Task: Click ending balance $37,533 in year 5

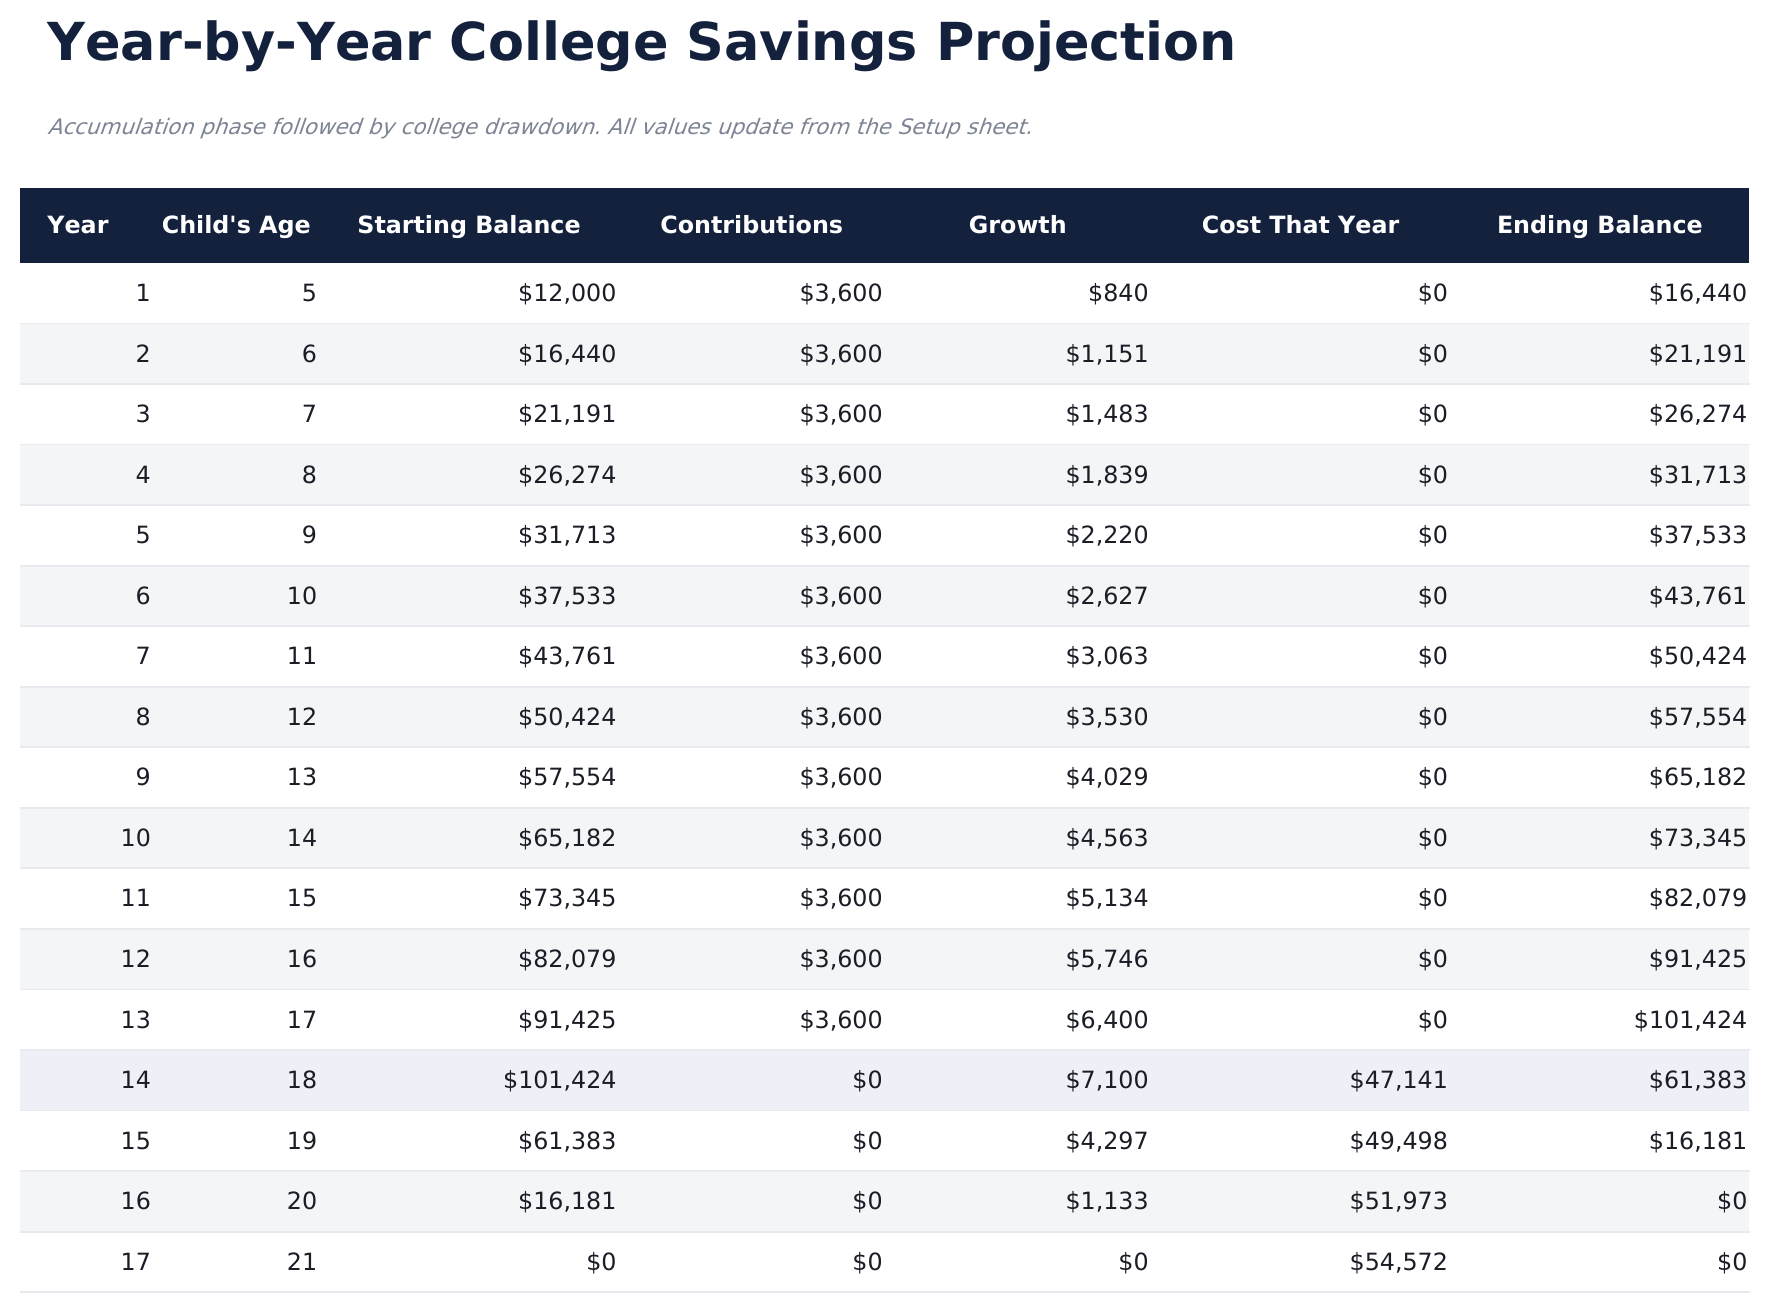Action: tap(1697, 535)
